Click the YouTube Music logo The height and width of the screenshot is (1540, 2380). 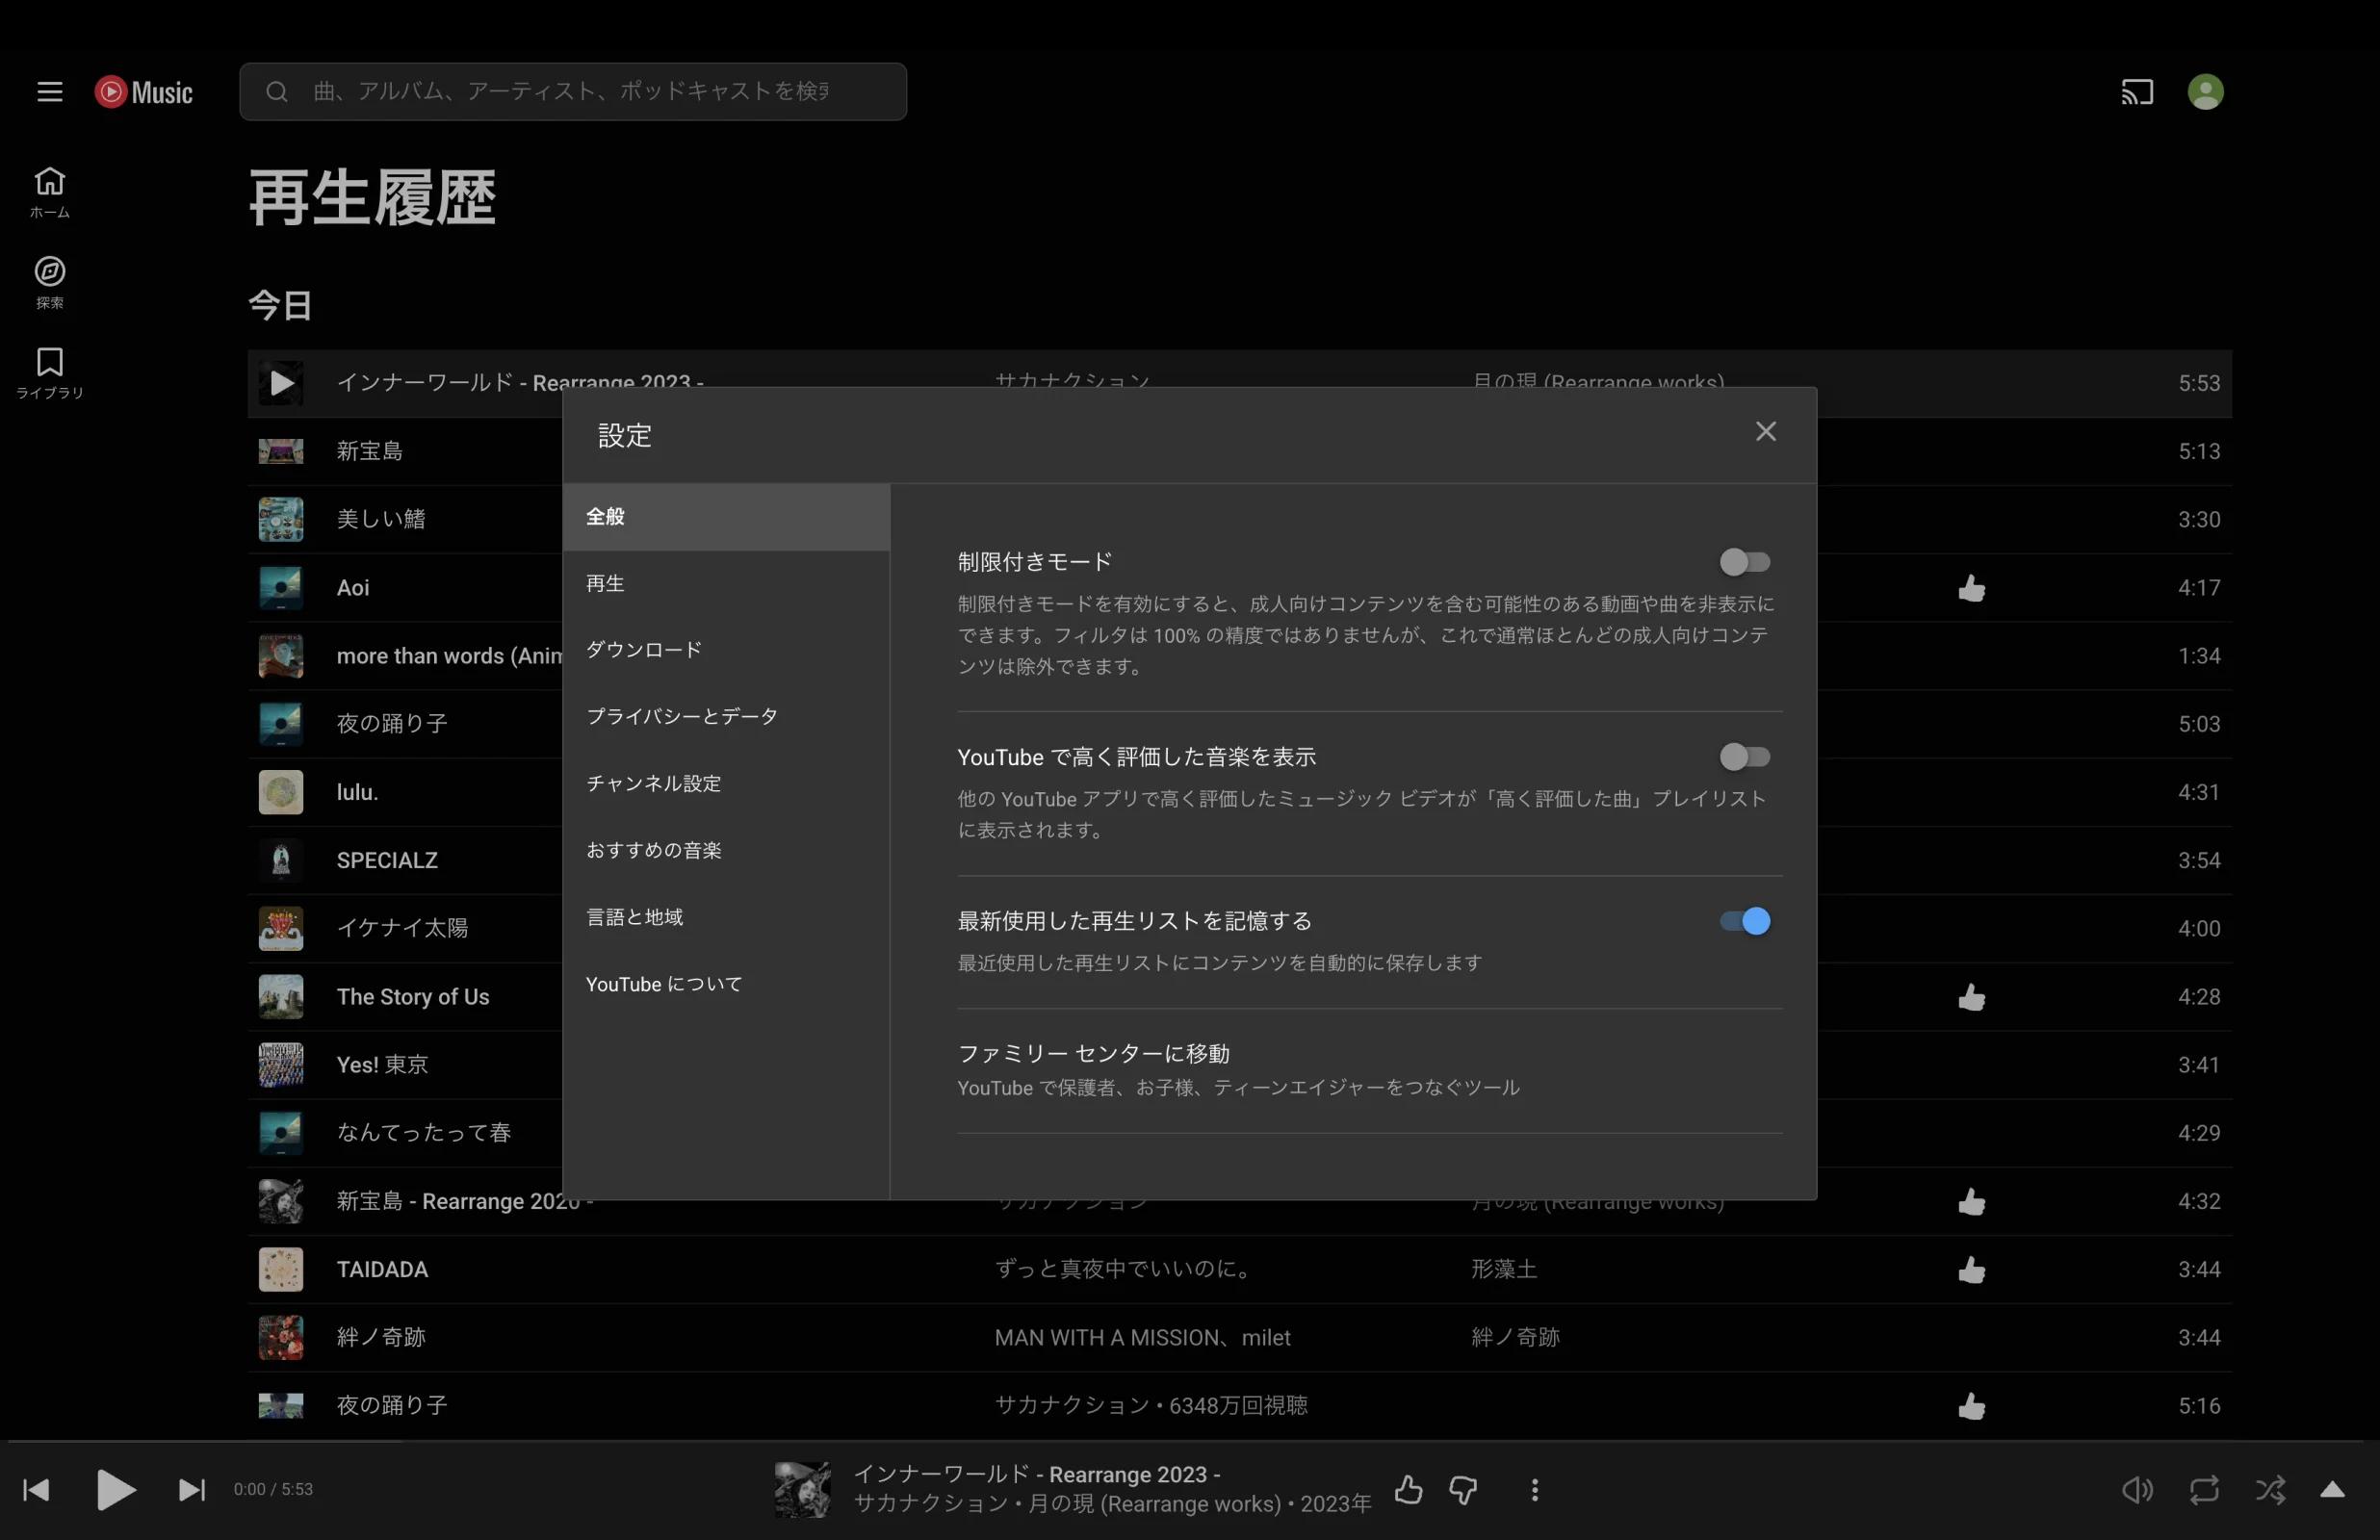(x=143, y=92)
